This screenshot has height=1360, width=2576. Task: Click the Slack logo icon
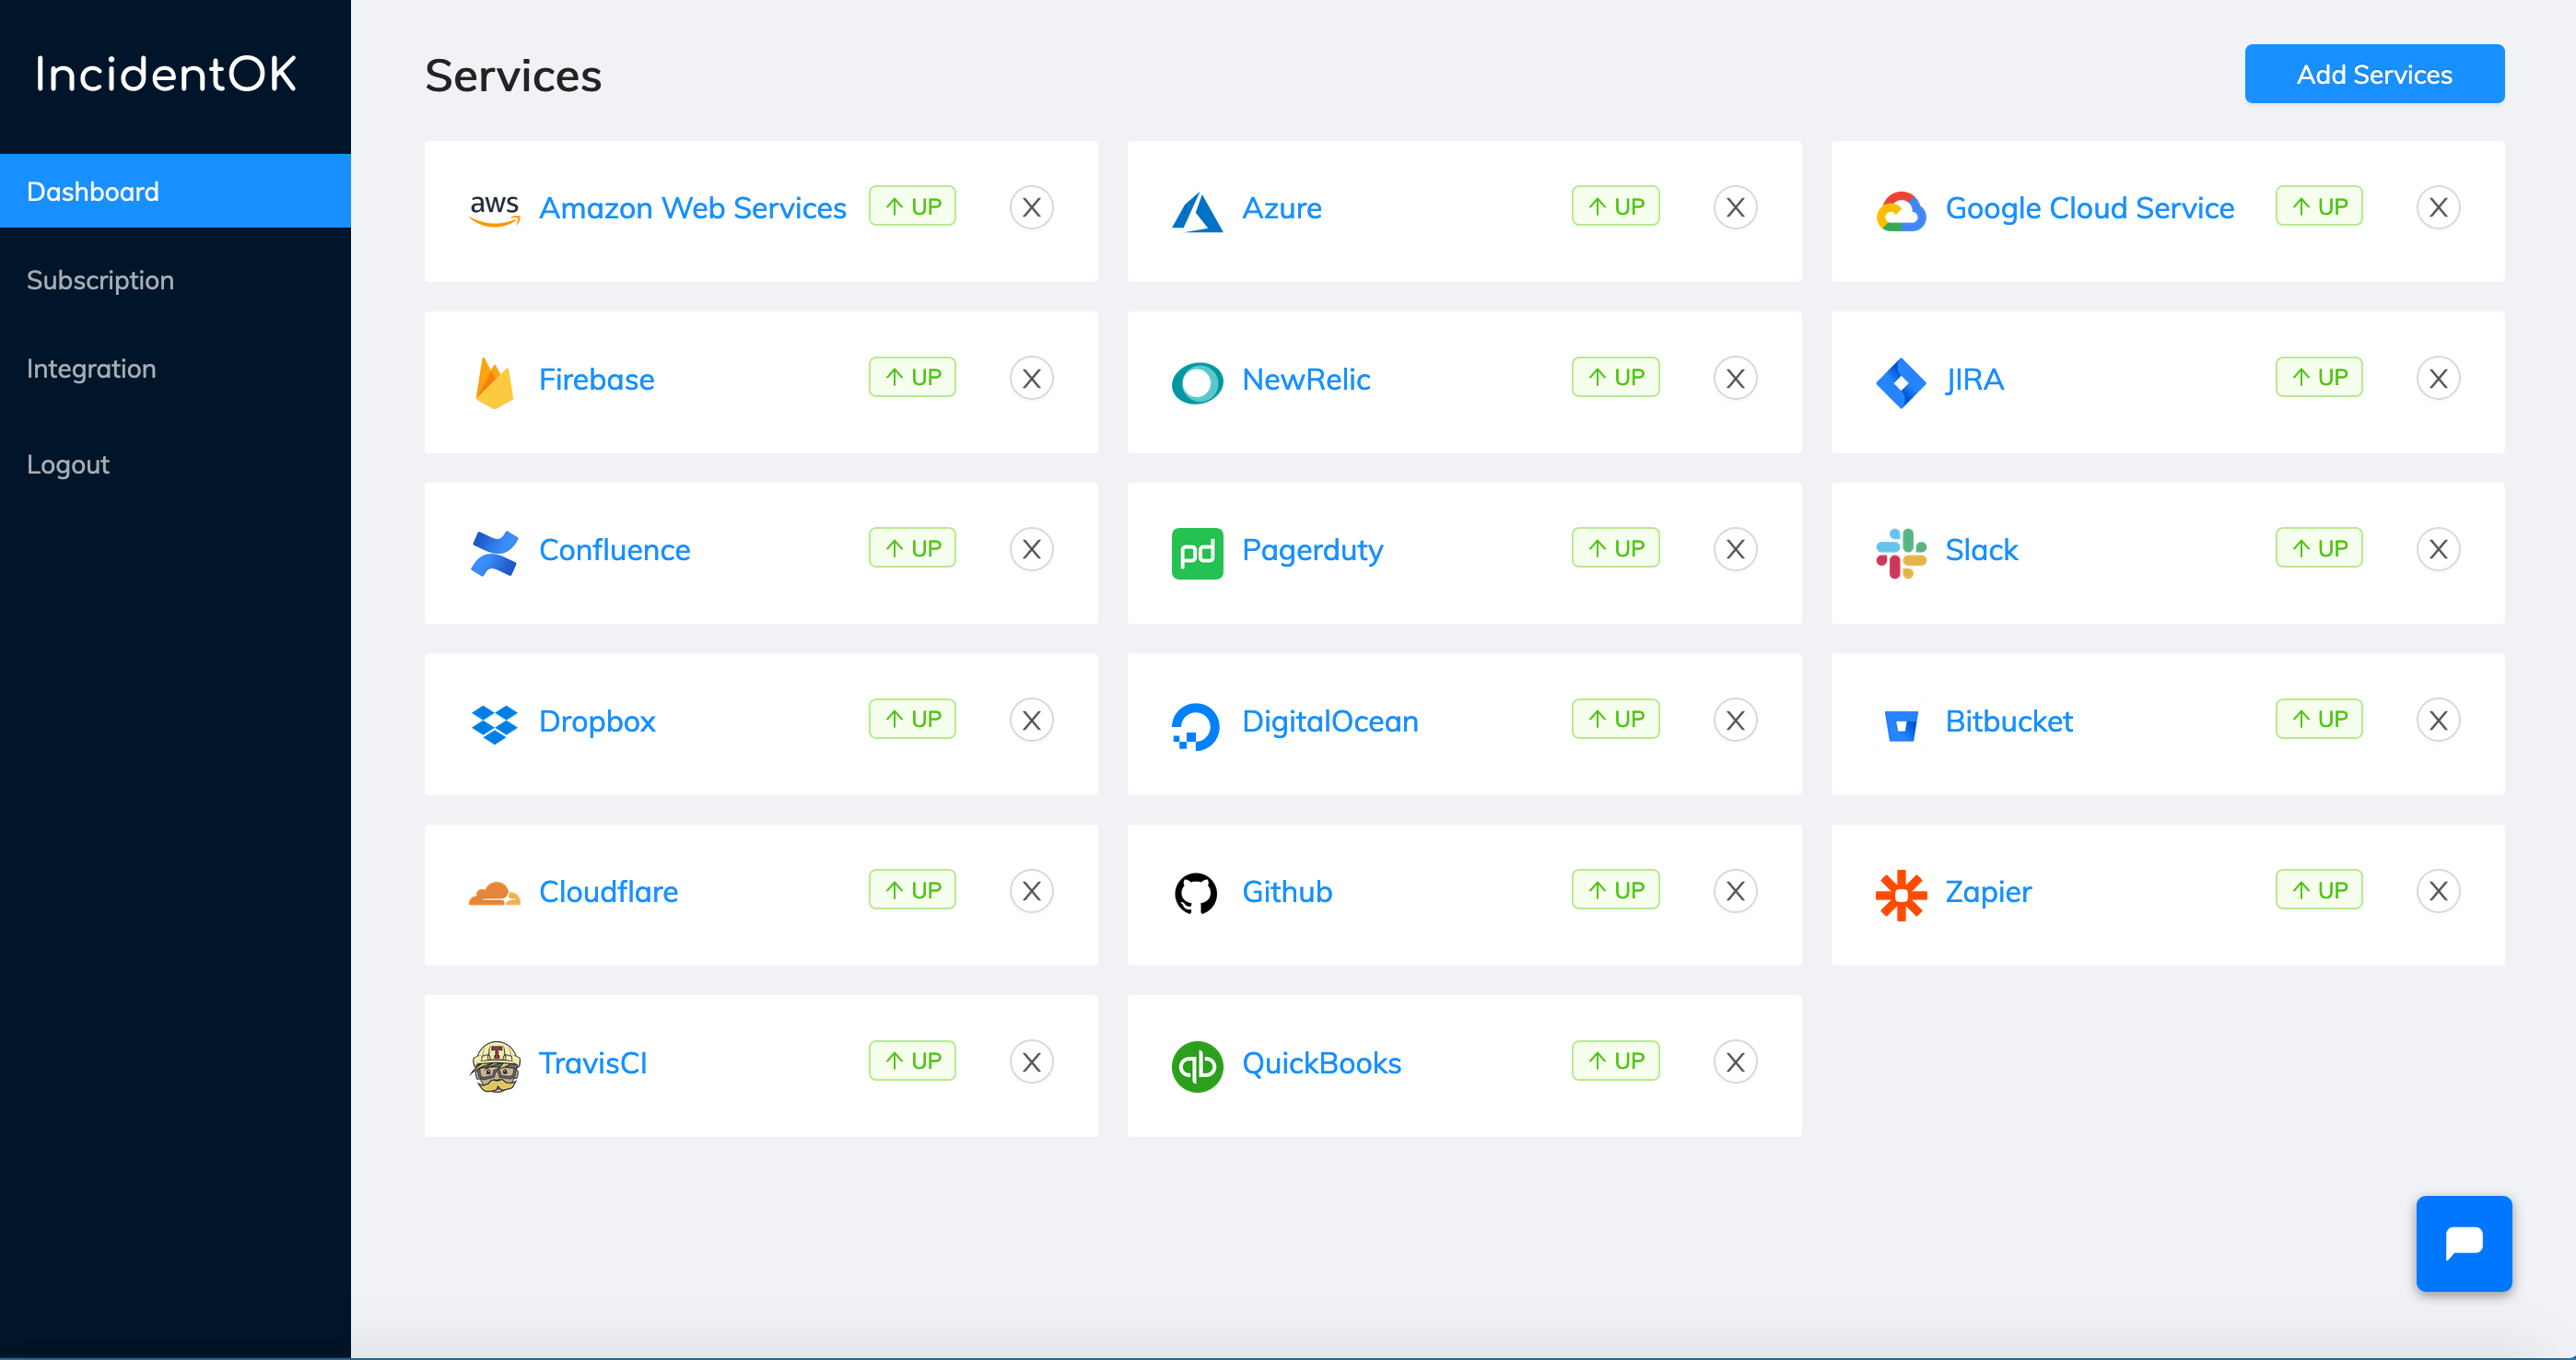click(x=1900, y=551)
